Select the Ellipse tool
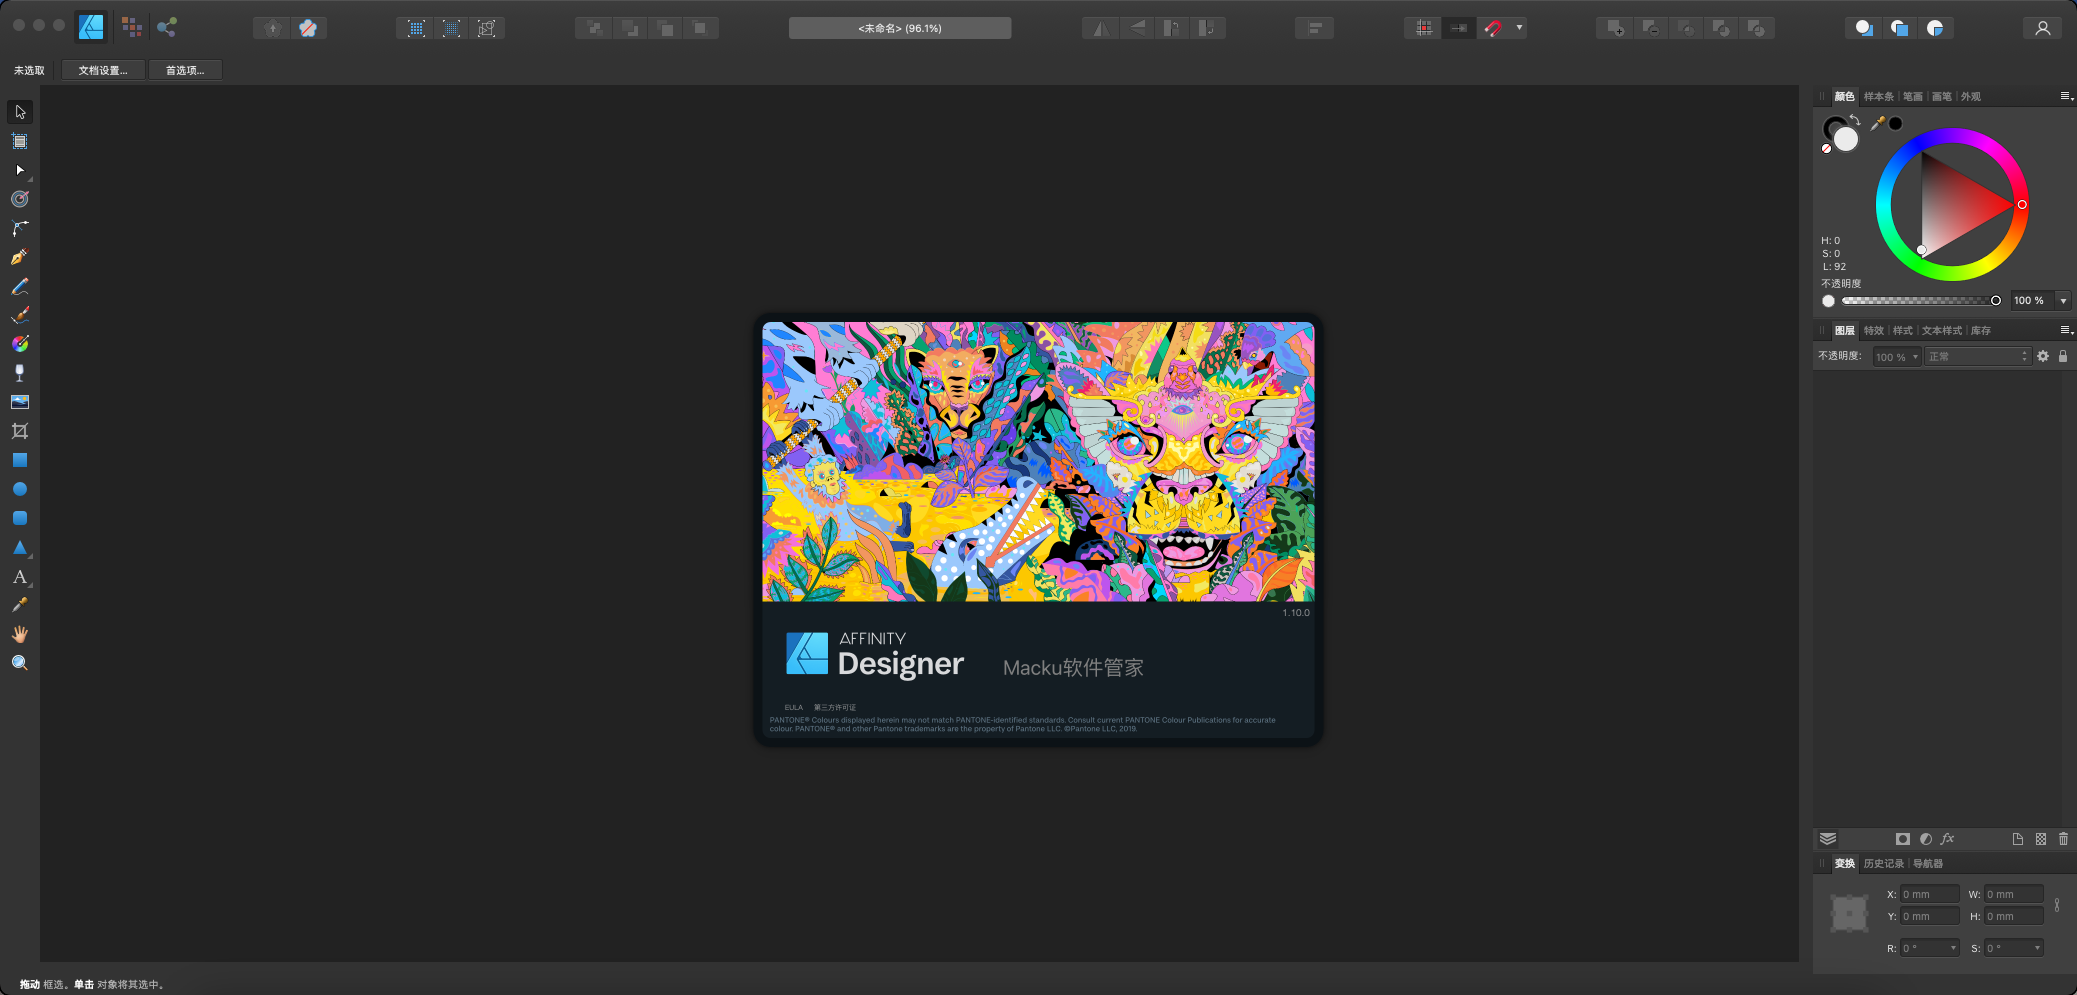 (x=20, y=489)
